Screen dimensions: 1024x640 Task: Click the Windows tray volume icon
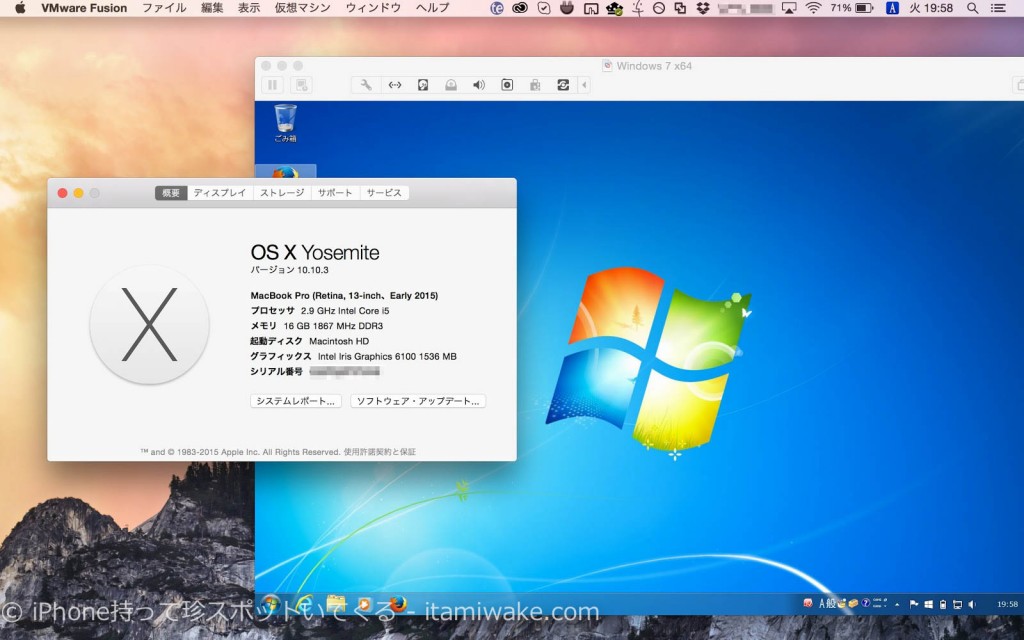point(972,605)
